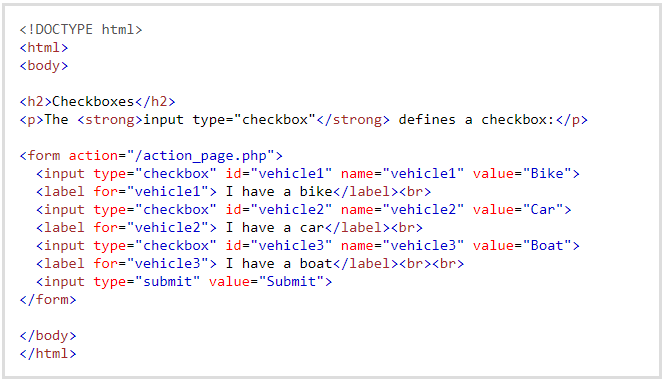This screenshot has width=665, height=384.
Task: Click the strong opening tag
Action: pos(110,120)
